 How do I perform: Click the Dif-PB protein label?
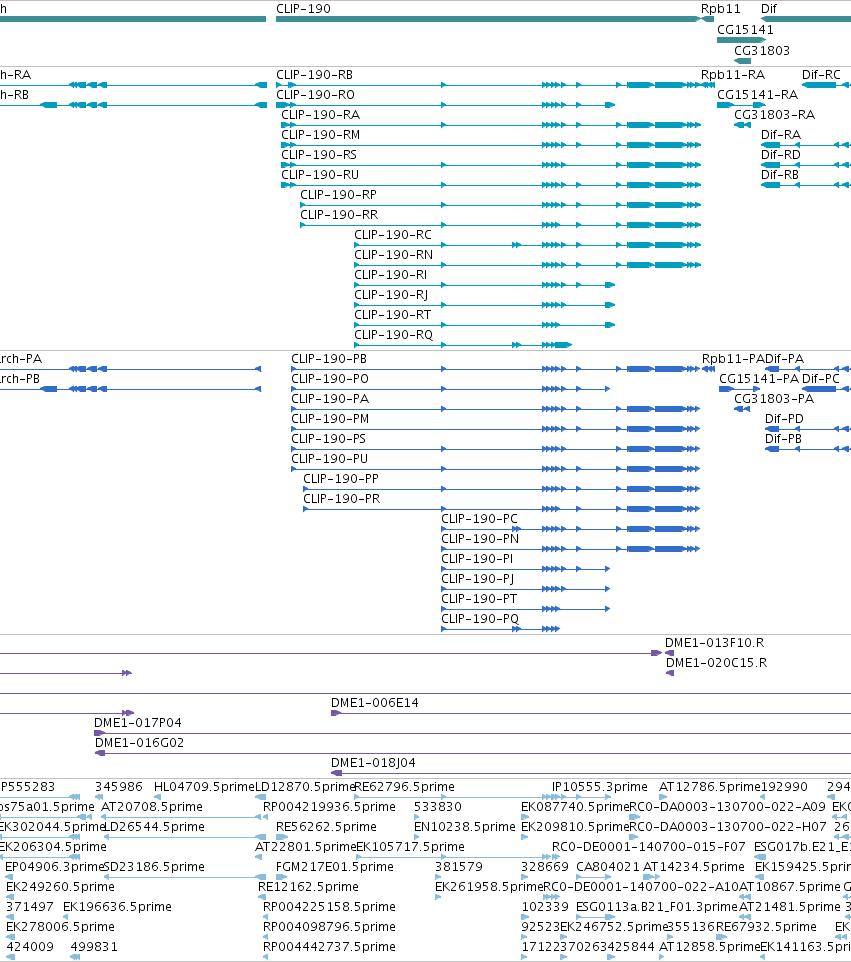point(783,439)
